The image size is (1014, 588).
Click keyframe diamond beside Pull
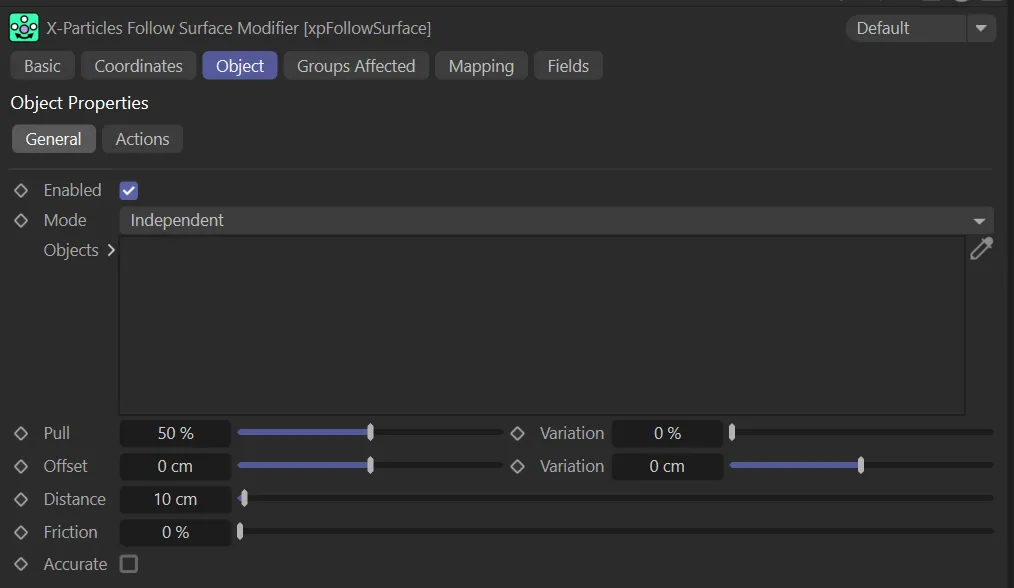21,433
